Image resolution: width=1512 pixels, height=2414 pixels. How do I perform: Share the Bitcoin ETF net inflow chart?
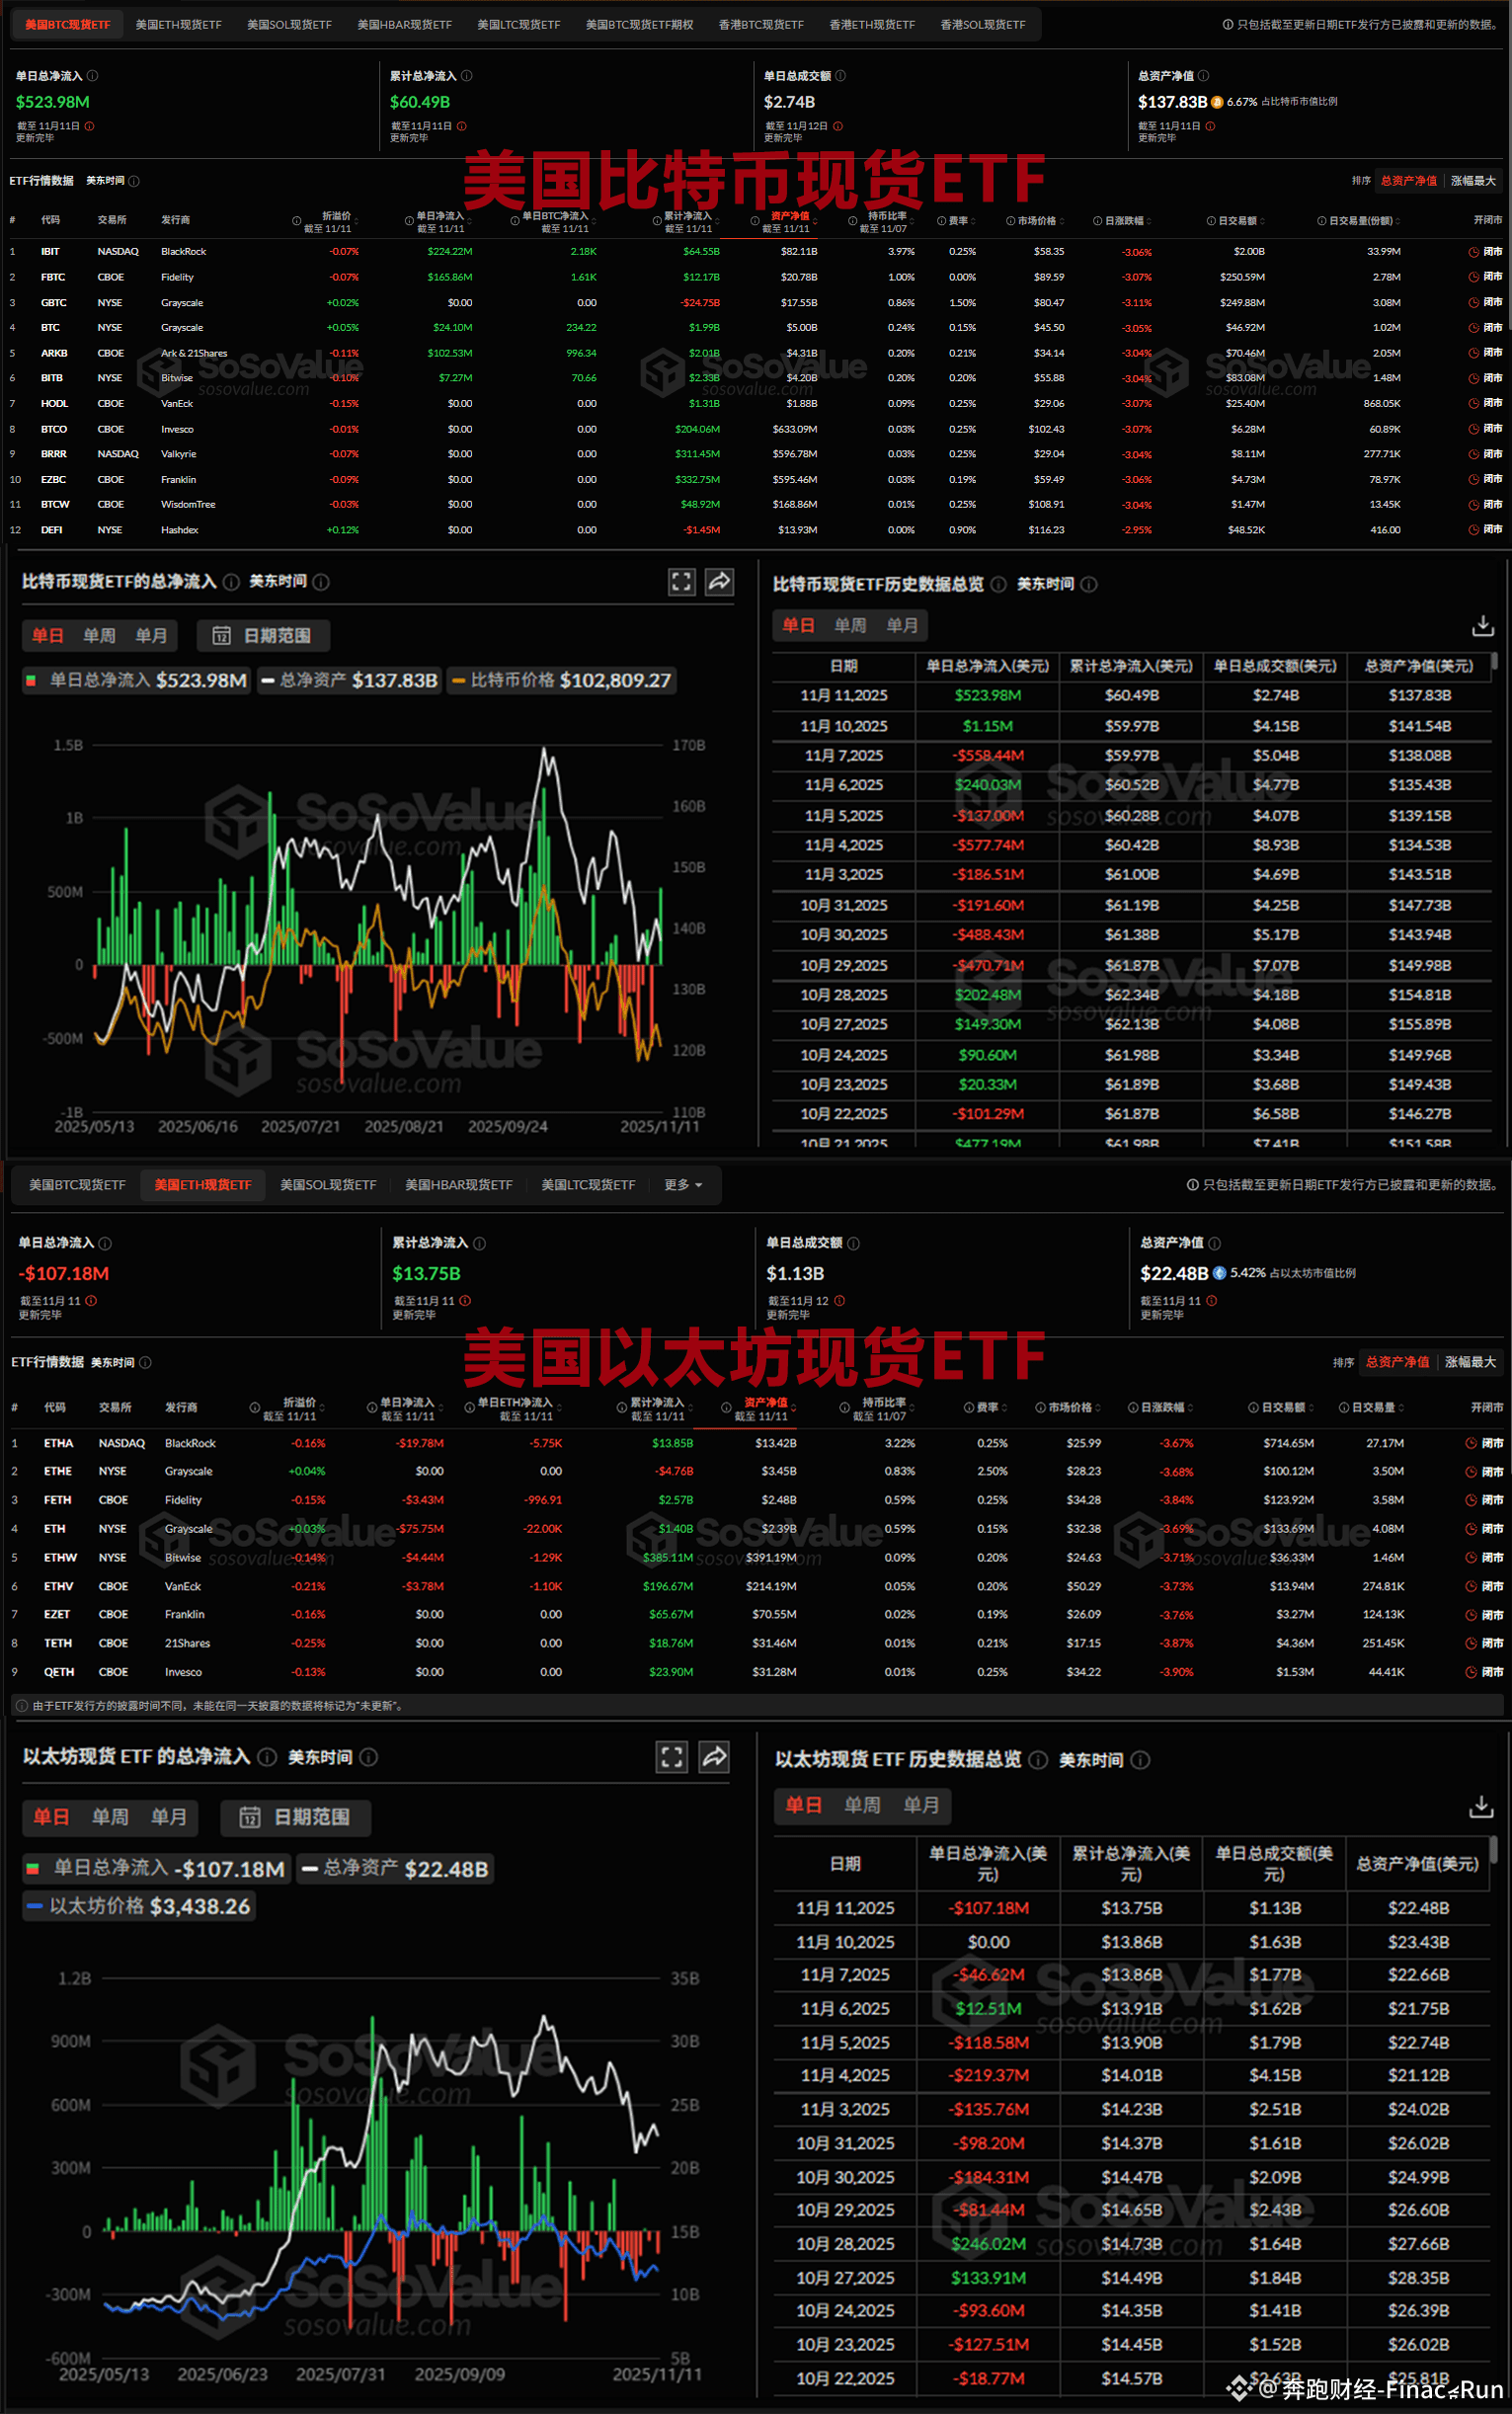click(720, 582)
